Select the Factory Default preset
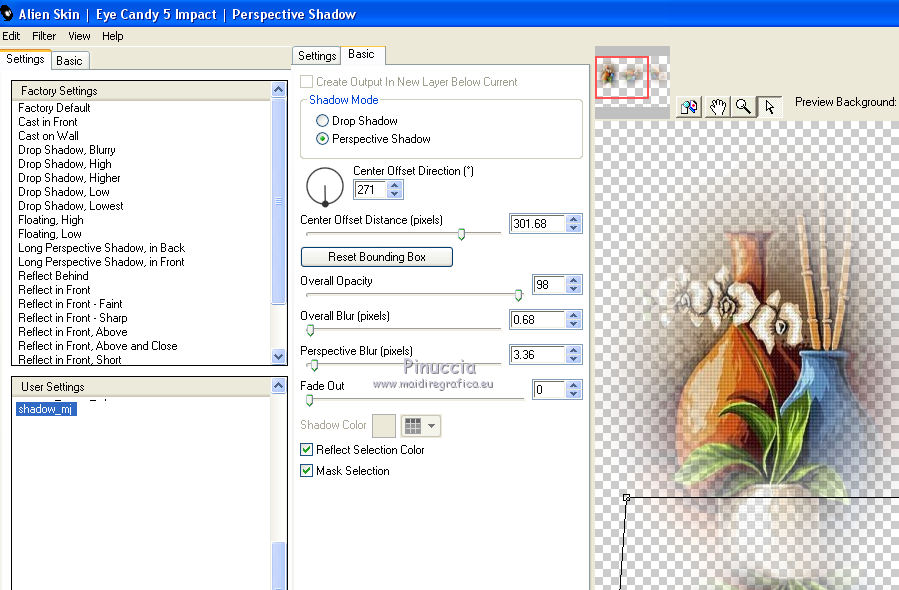 (54, 108)
